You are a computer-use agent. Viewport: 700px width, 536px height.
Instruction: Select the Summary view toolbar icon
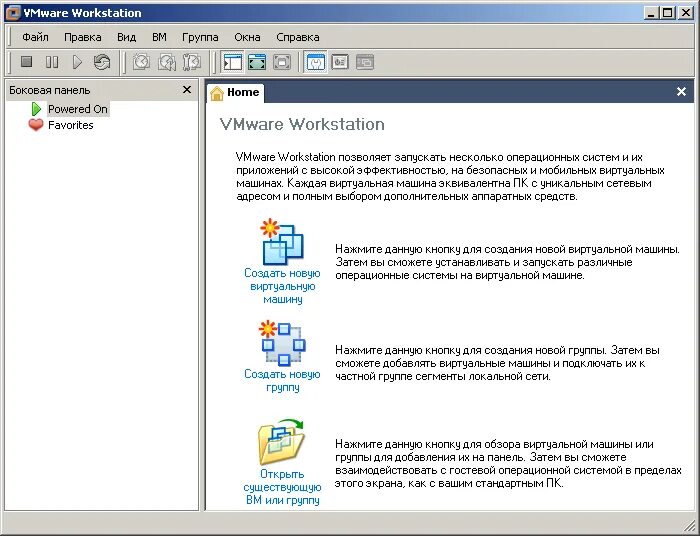click(316, 62)
